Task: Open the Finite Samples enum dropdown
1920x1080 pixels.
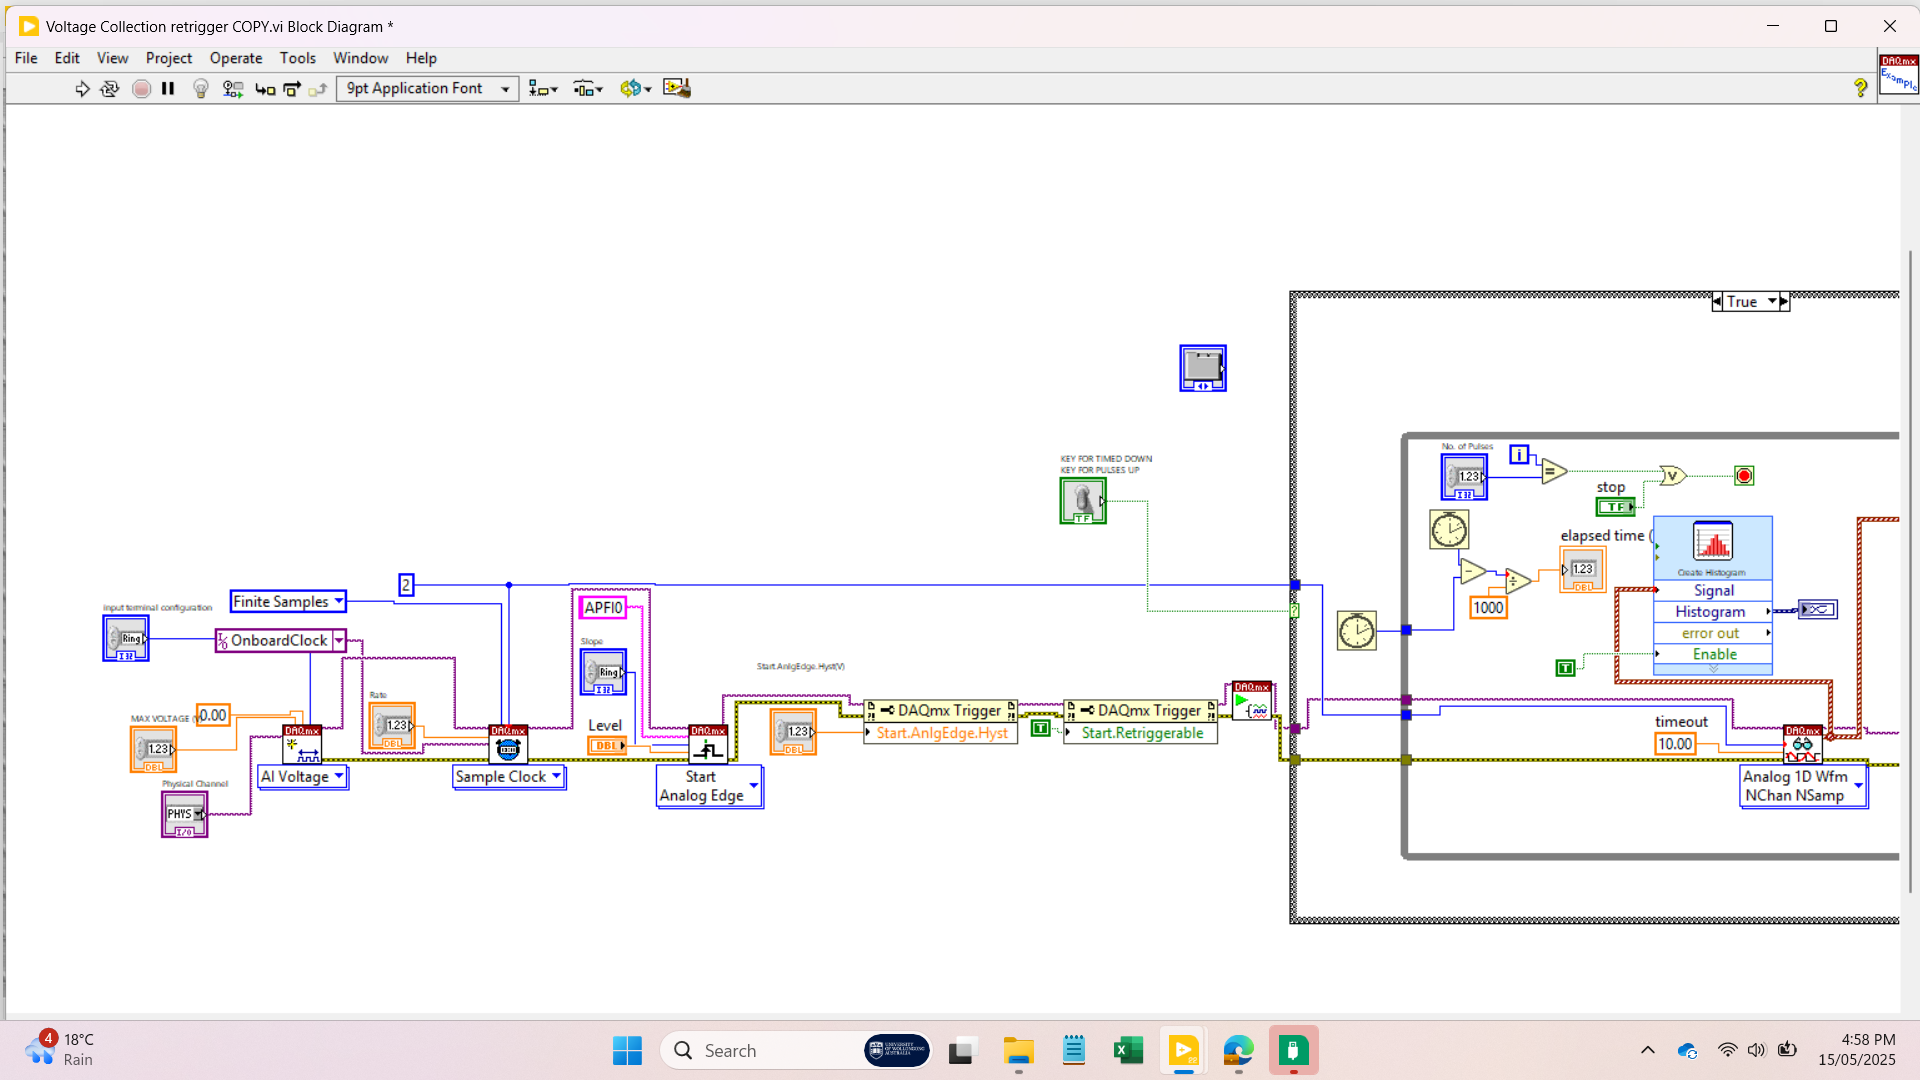Action: [339, 602]
